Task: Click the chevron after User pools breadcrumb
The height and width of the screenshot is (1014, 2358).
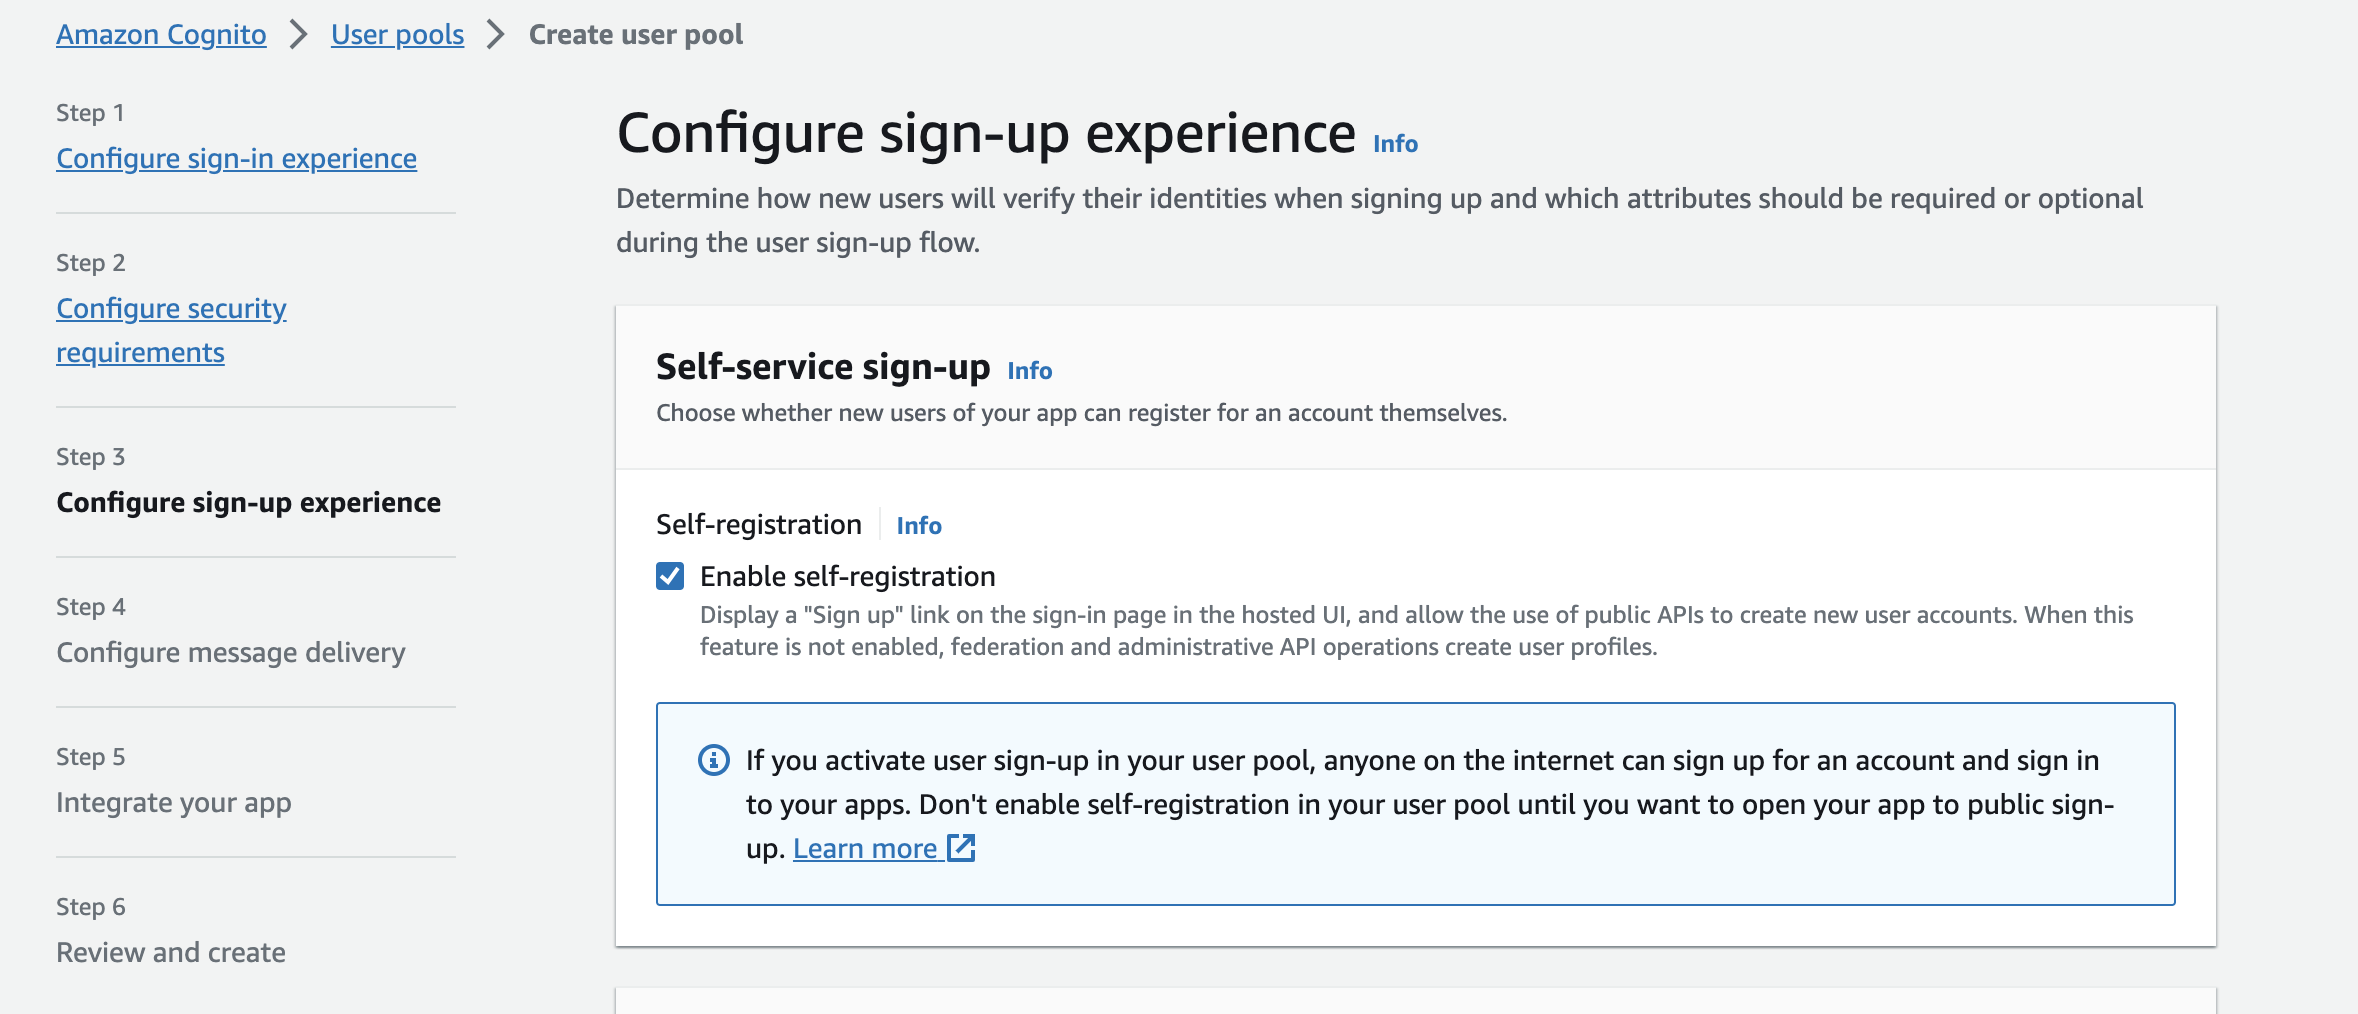Action: pyautogui.click(x=495, y=35)
